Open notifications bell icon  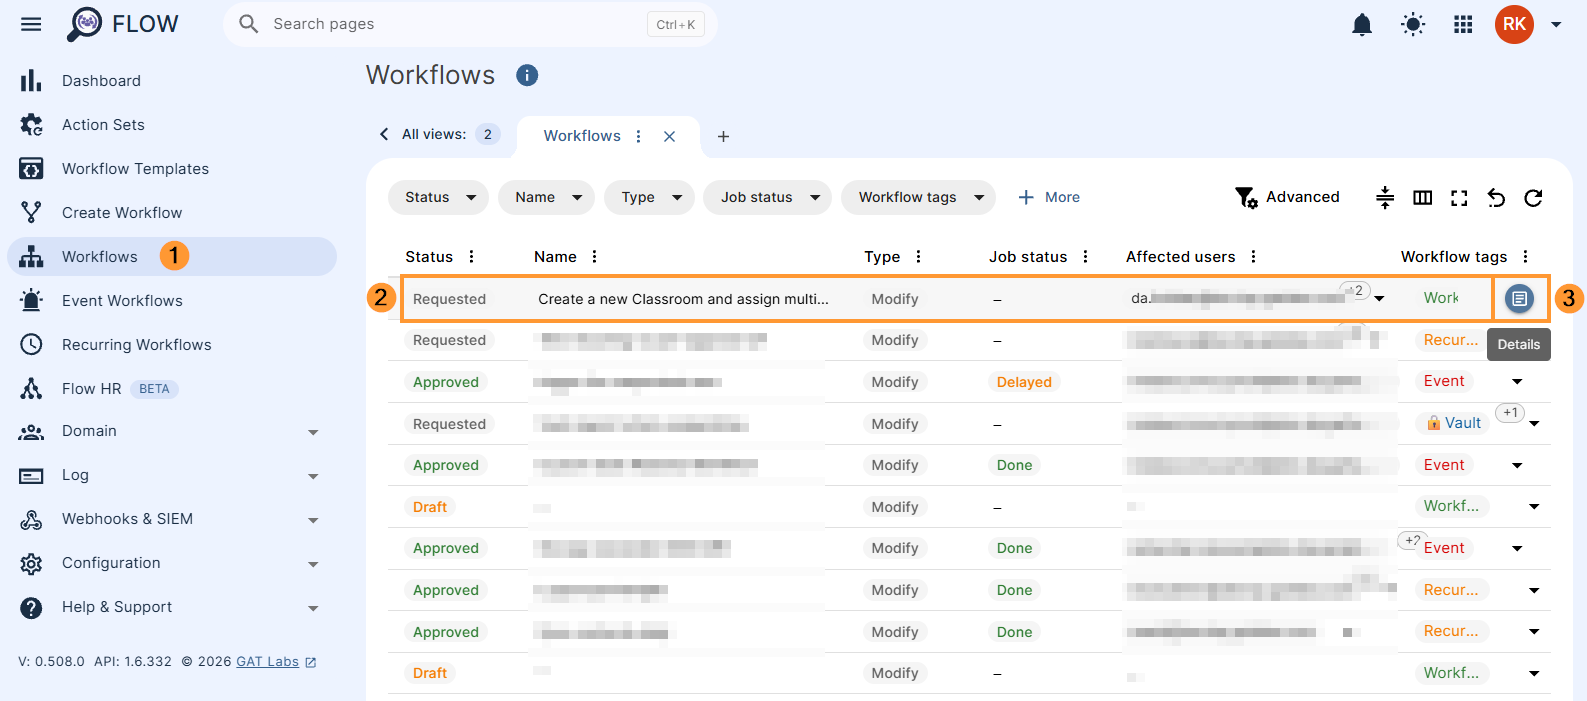click(1362, 24)
